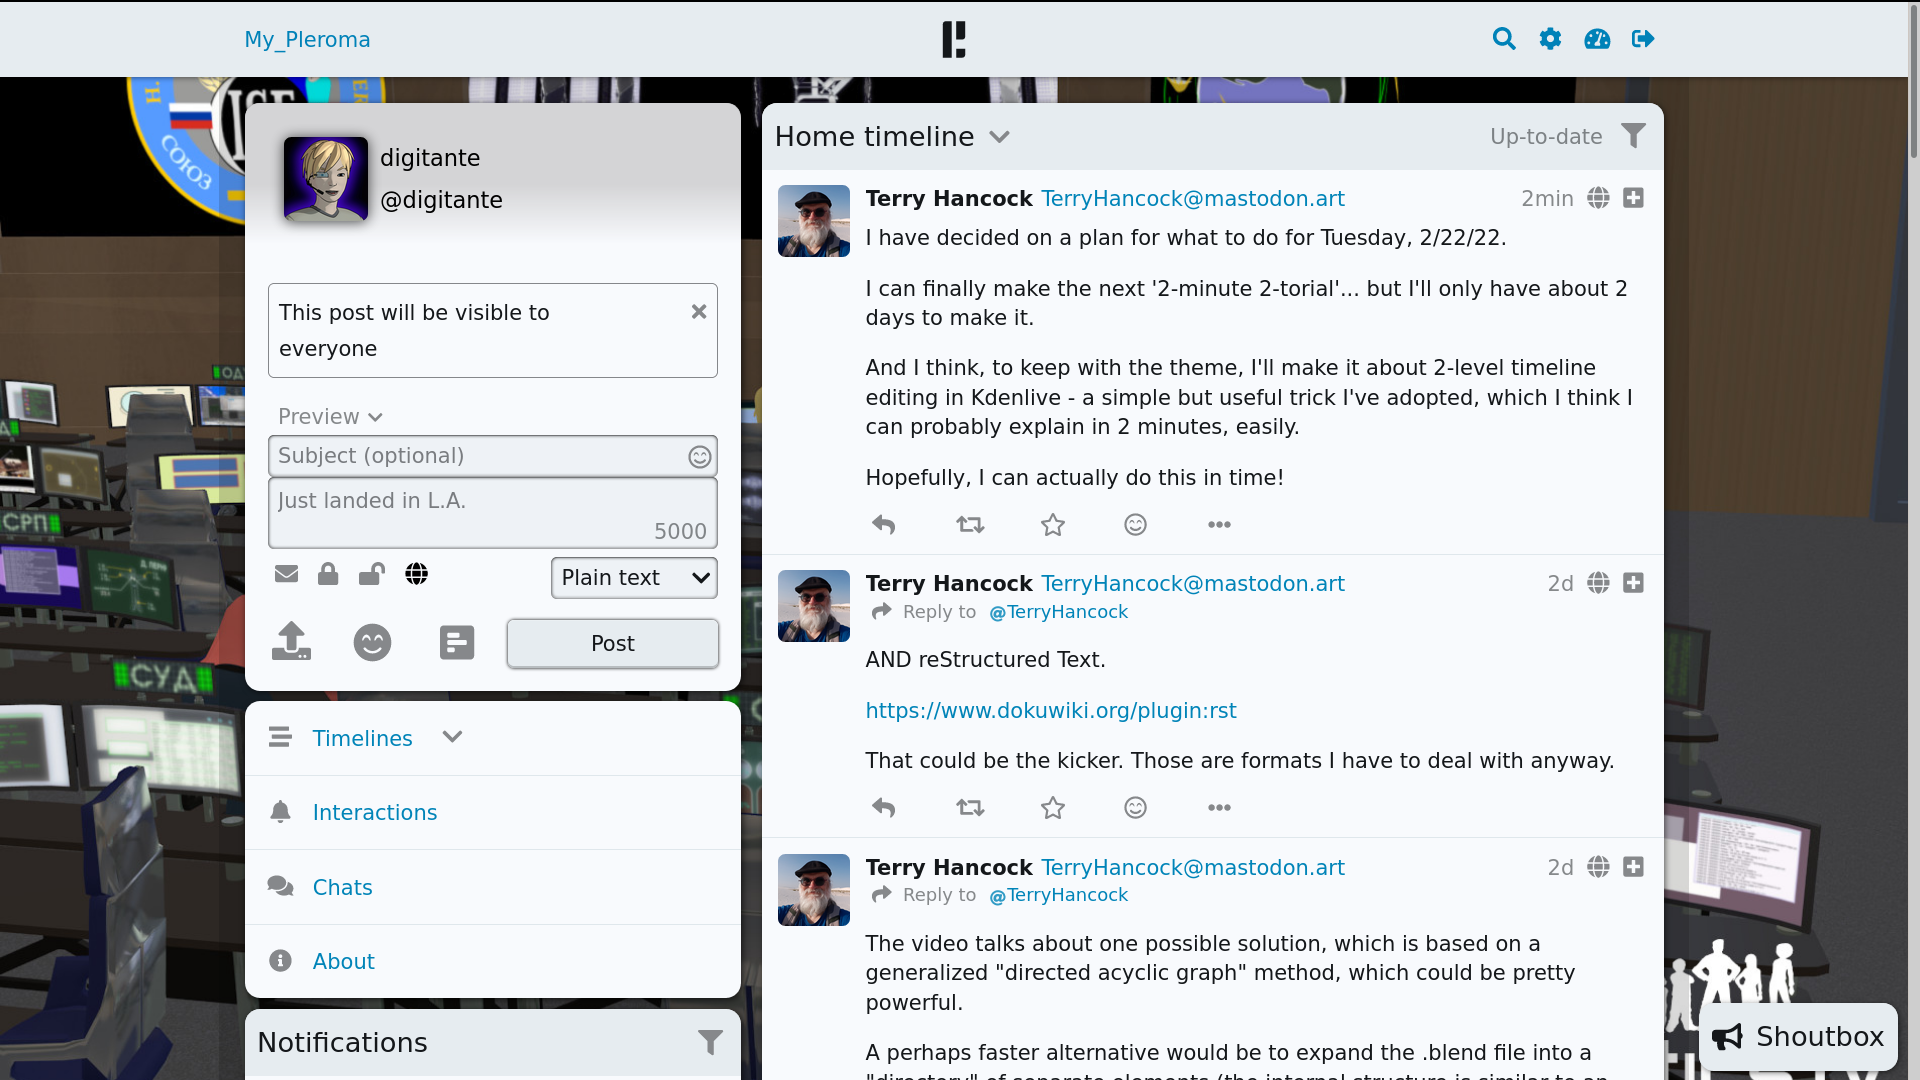This screenshot has height=1080, width=1920.
Task: Open emoji picker below post box
Action: pos(372,642)
